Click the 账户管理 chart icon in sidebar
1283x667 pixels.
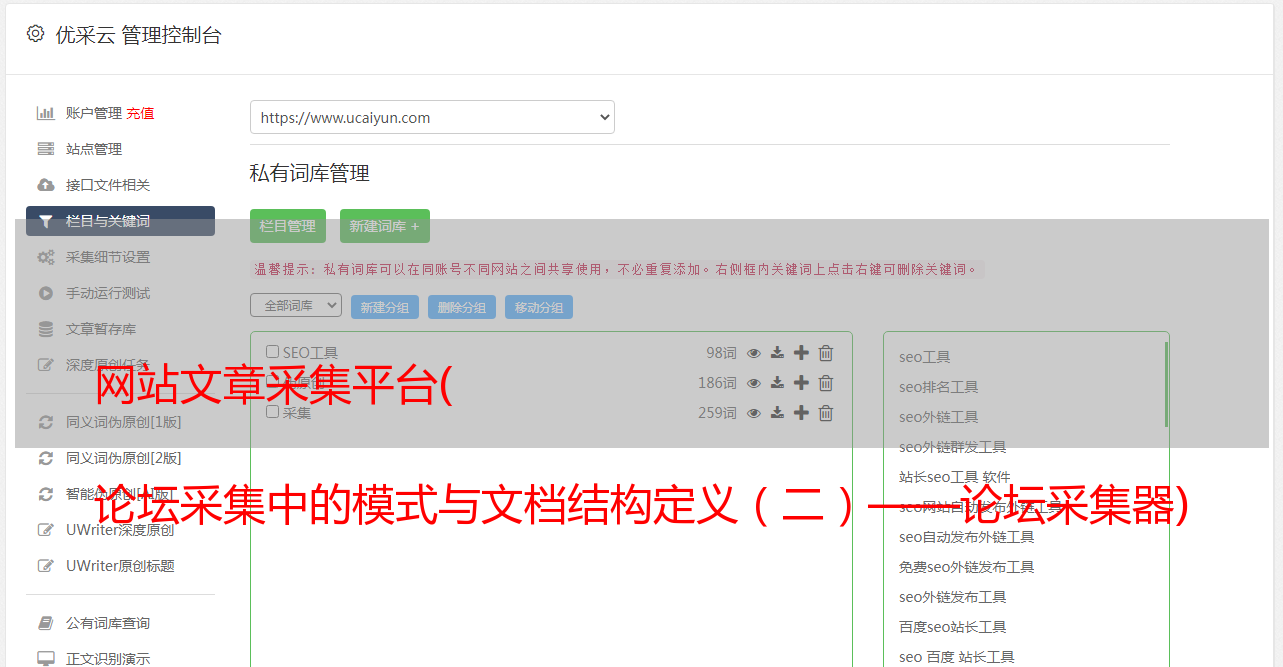click(46, 113)
